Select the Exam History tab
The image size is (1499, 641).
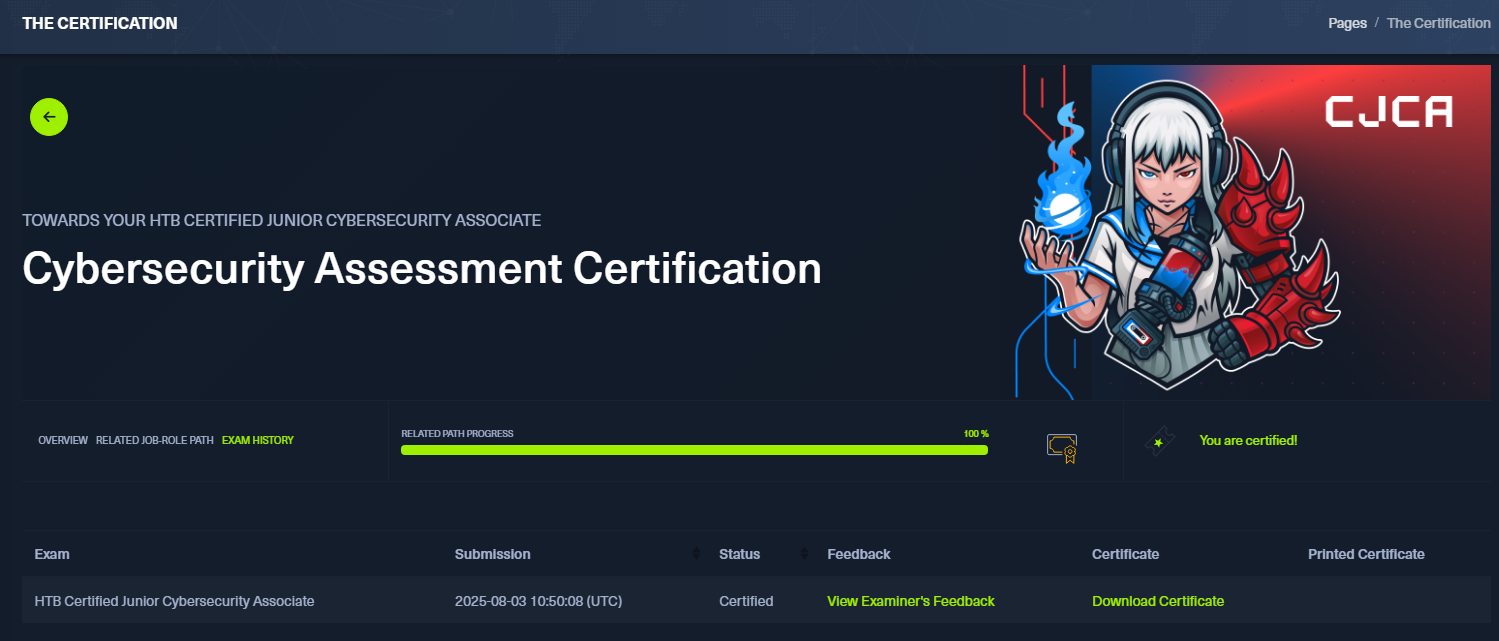pyautogui.click(x=258, y=440)
